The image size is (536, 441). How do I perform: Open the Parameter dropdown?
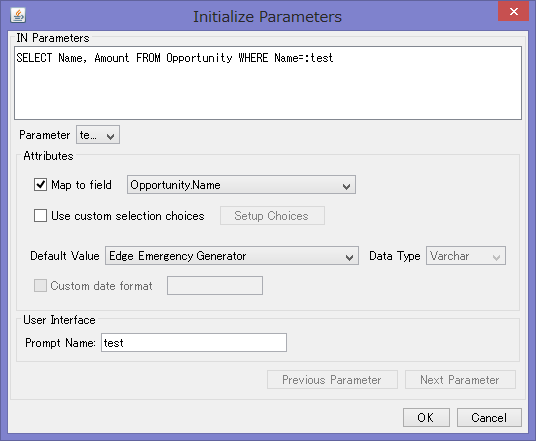(98, 135)
